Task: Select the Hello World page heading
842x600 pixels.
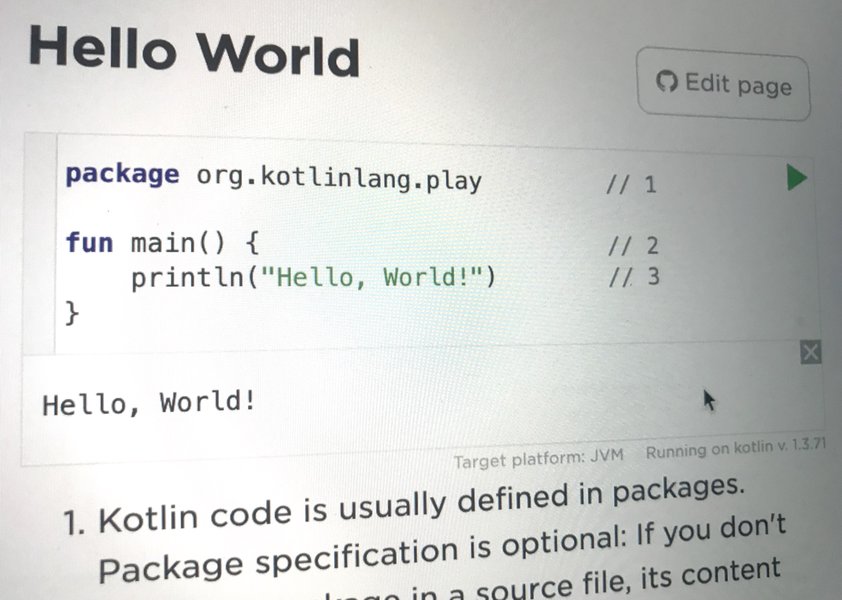Action: [193, 53]
